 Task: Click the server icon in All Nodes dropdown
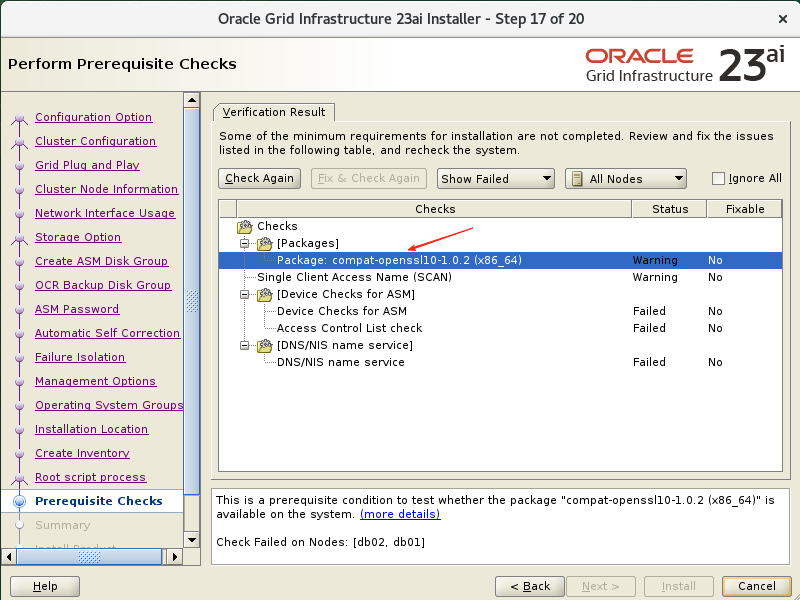pos(577,179)
